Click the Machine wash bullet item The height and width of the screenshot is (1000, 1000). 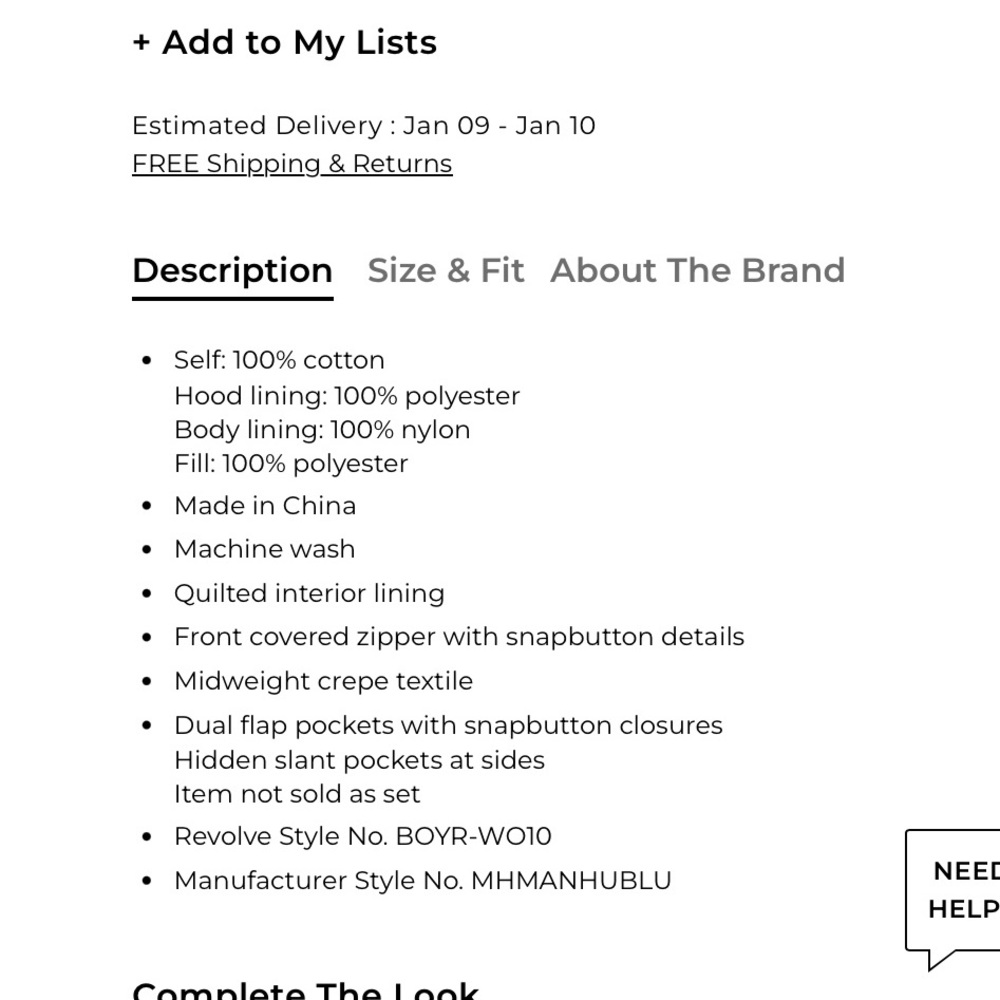point(265,549)
